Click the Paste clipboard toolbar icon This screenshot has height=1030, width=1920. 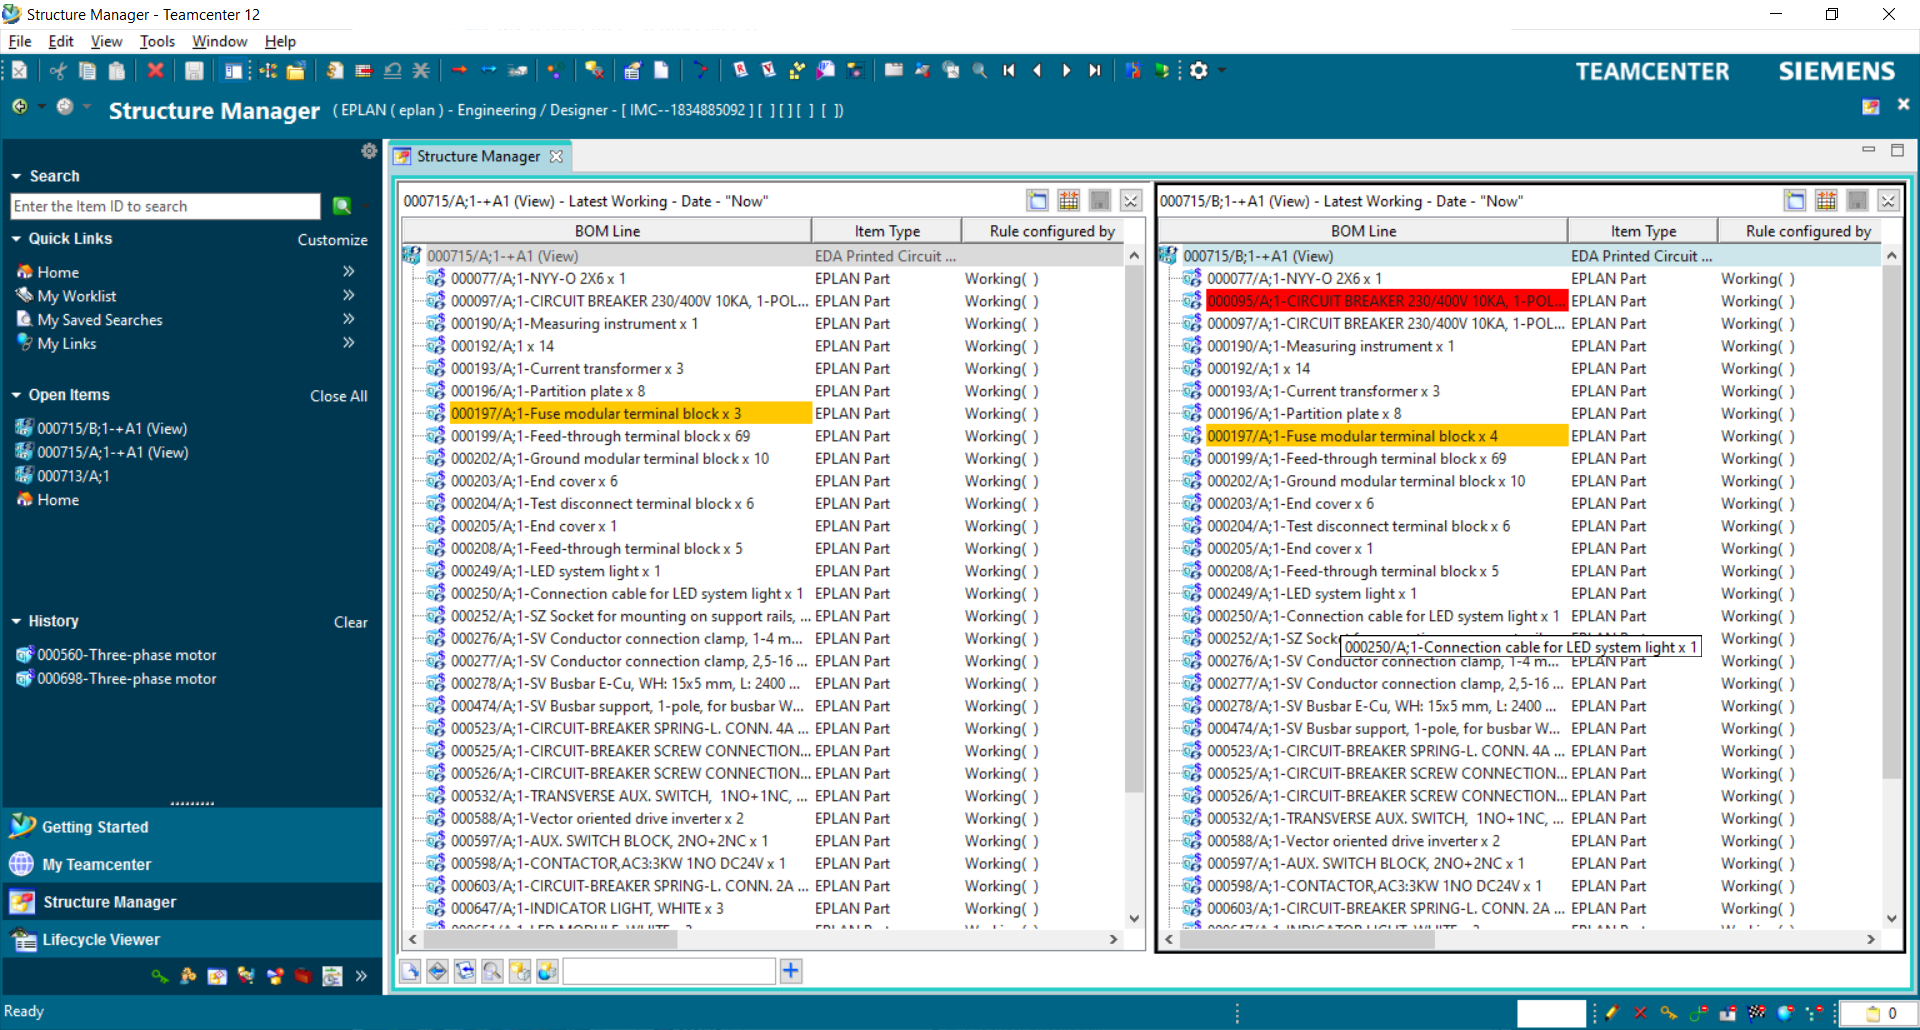pos(117,71)
